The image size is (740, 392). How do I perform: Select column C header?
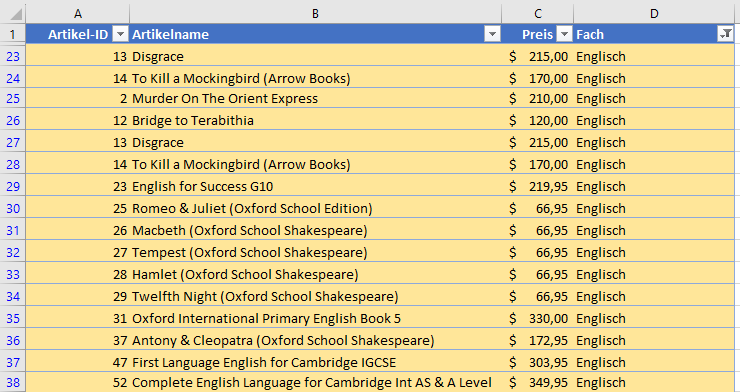pyautogui.click(x=538, y=14)
